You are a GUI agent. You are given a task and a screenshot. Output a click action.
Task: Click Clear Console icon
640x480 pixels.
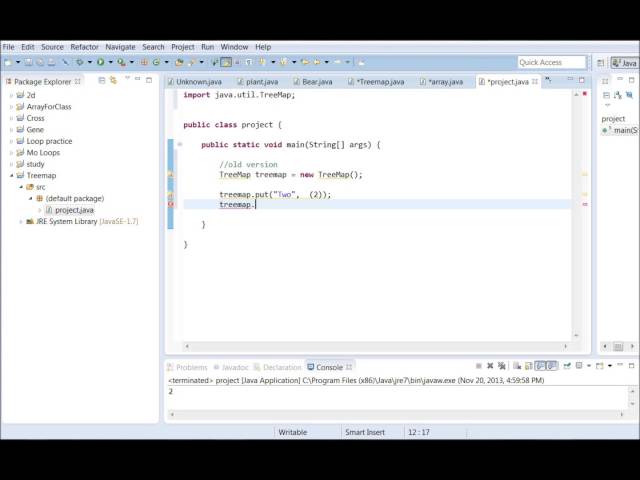pos(517,366)
